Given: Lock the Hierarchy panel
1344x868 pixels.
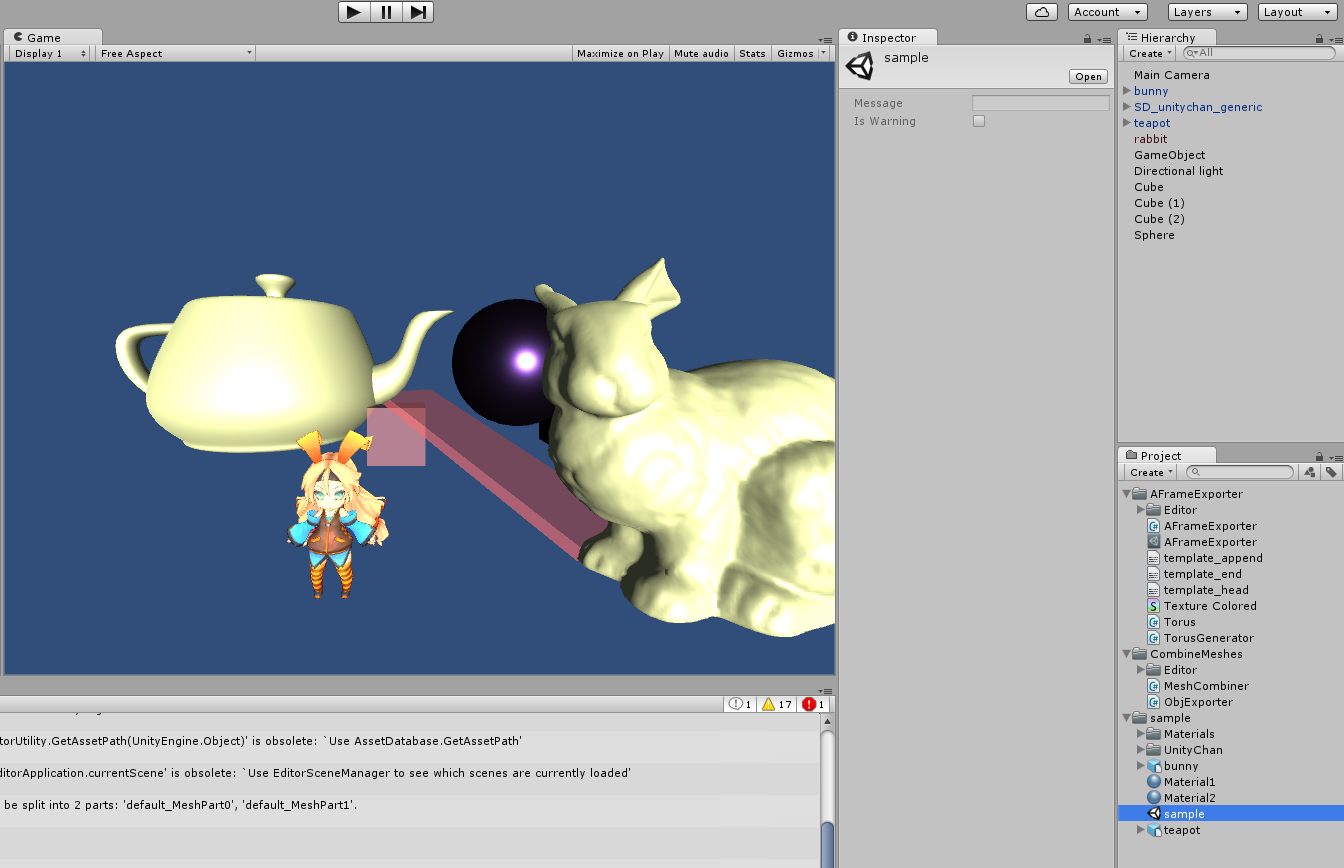Looking at the screenshot, I should point(1322,38).
